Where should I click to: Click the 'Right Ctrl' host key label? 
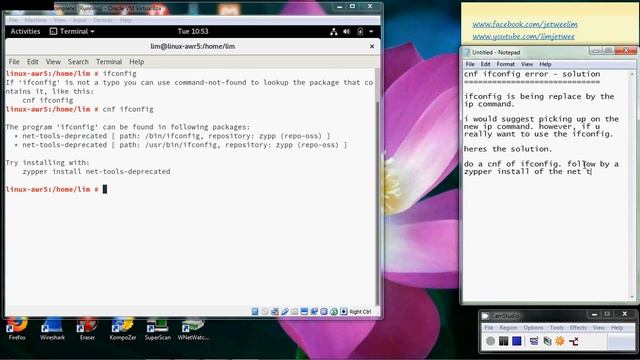(x=360, y=312)
